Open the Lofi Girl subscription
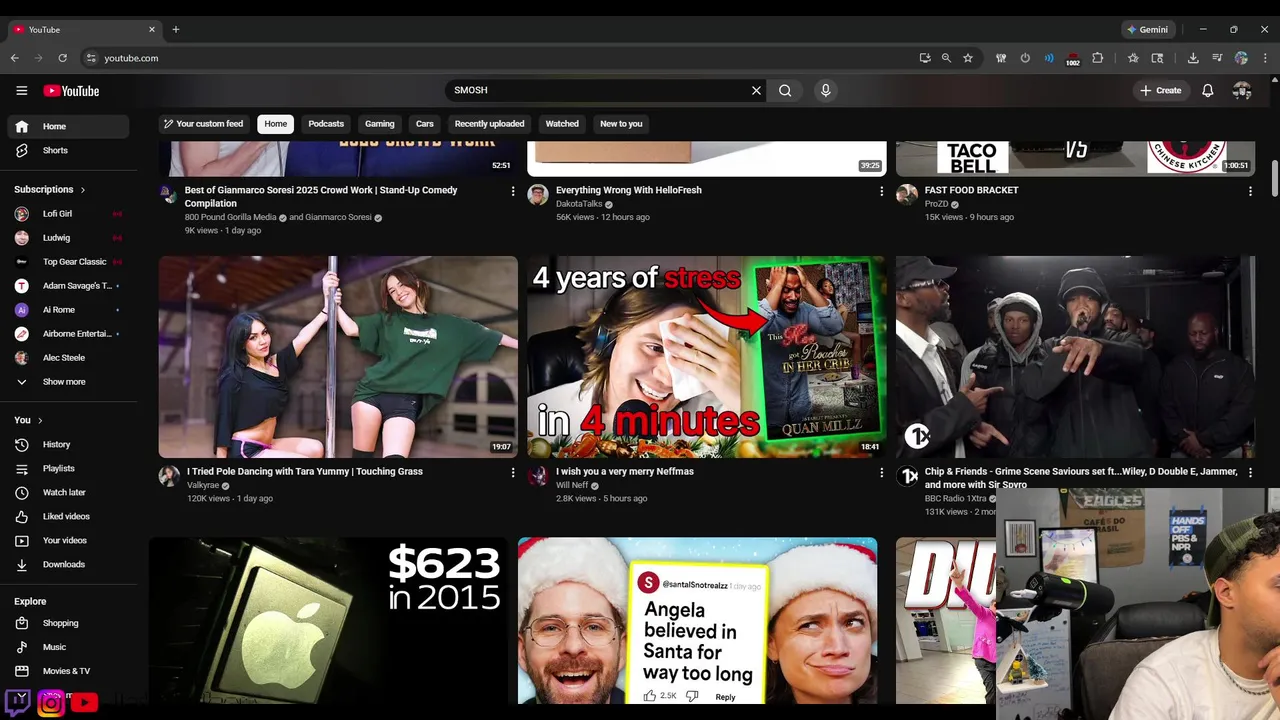This screenshot has width=1280, height=720. click(x=68, y=214)
